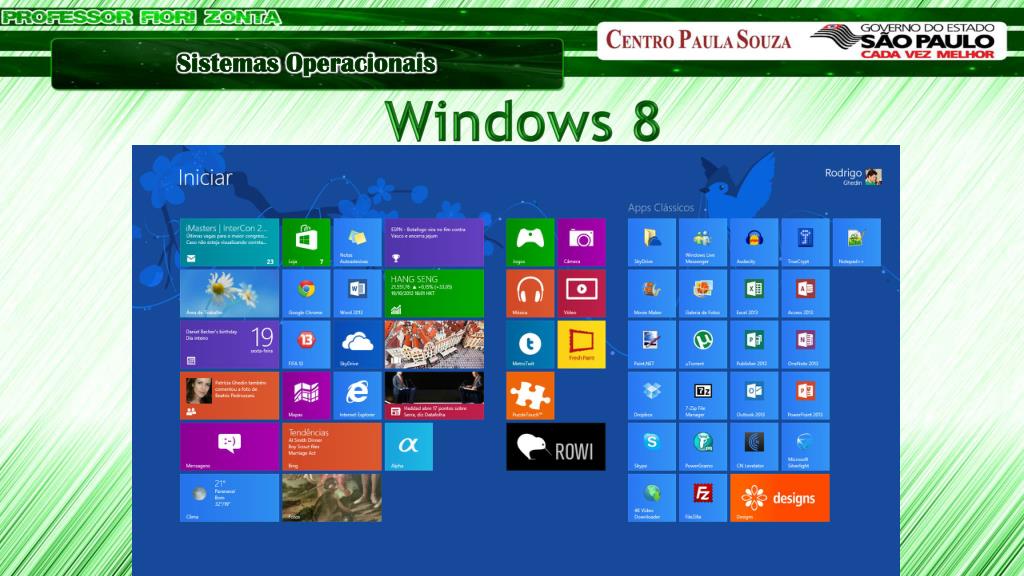Open the travel tile with red rooftops
The width and height of the screenshot is (1024, 576).
tap(434, 344)
